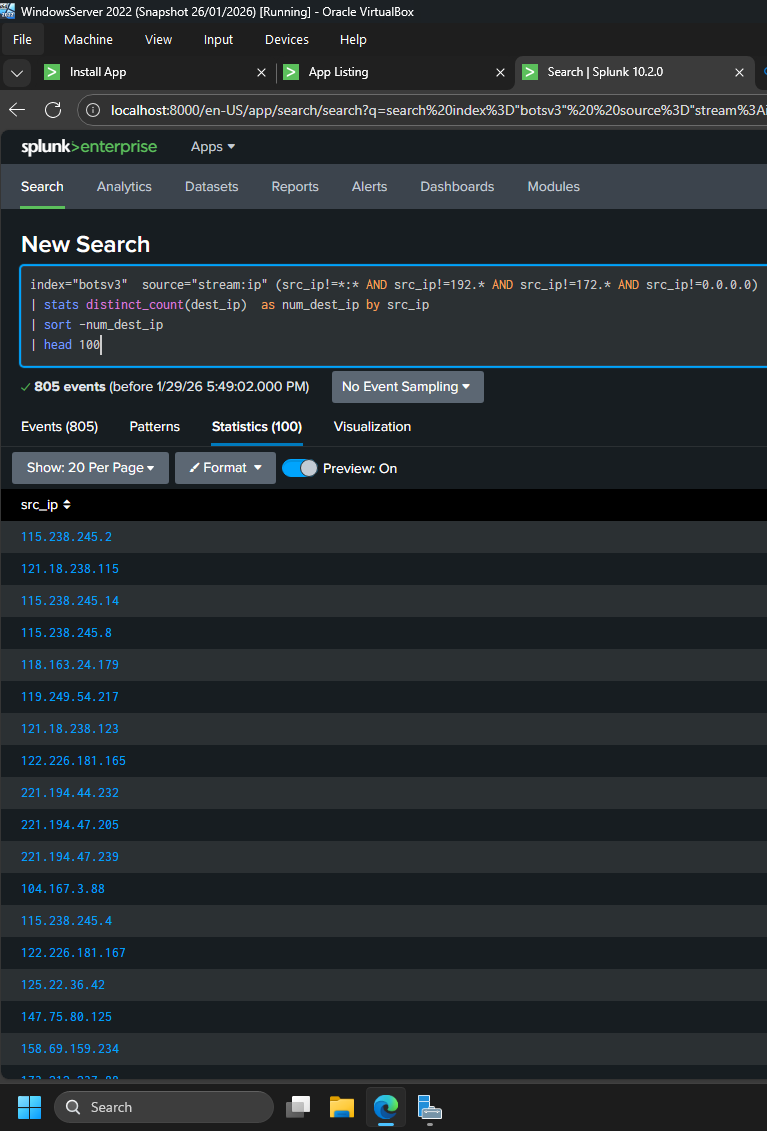Switch to the Visualization tab
767x1131 pixels.
click(372, 427)
